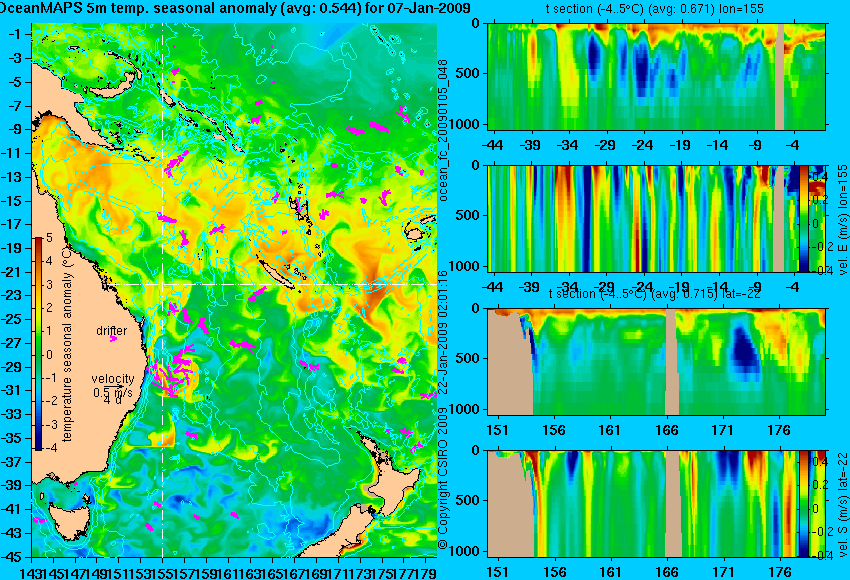Click the OceanMAPS 5m temp. seasonal anomaly title

pos(235,9)
